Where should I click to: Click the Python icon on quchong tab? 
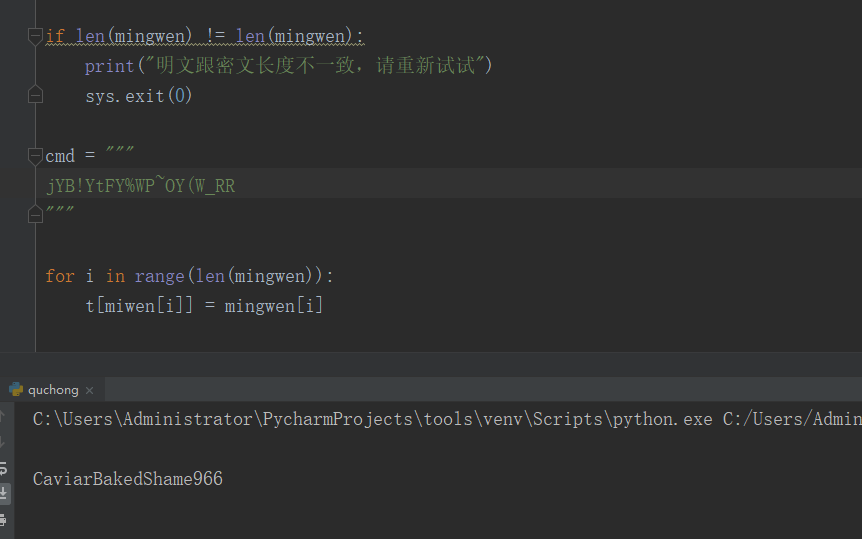16,389
